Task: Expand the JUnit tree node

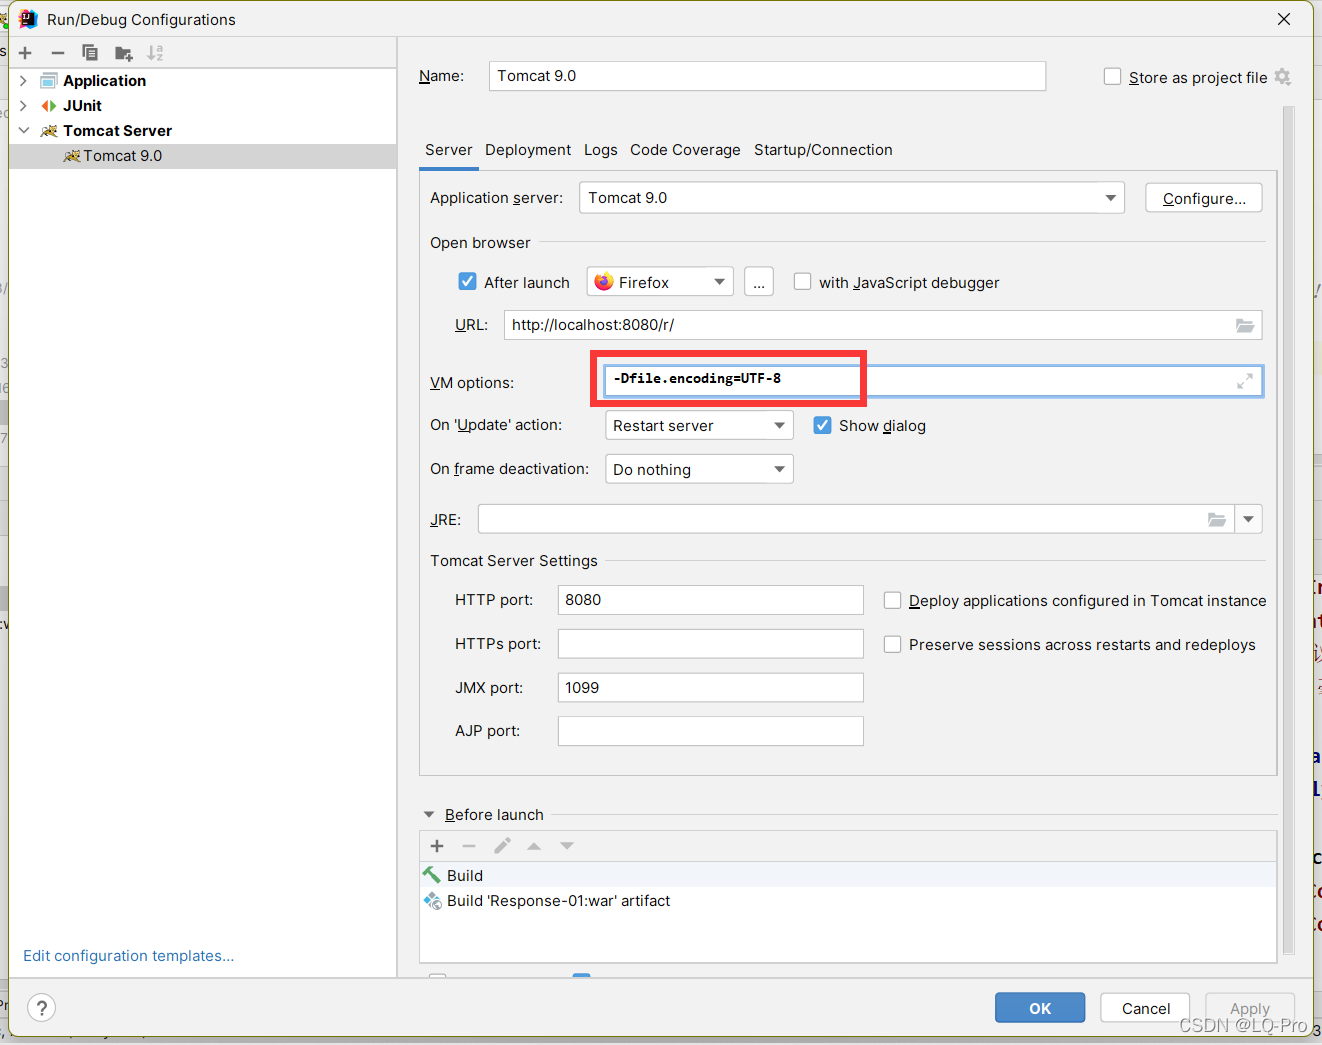Action: [24, 106]
